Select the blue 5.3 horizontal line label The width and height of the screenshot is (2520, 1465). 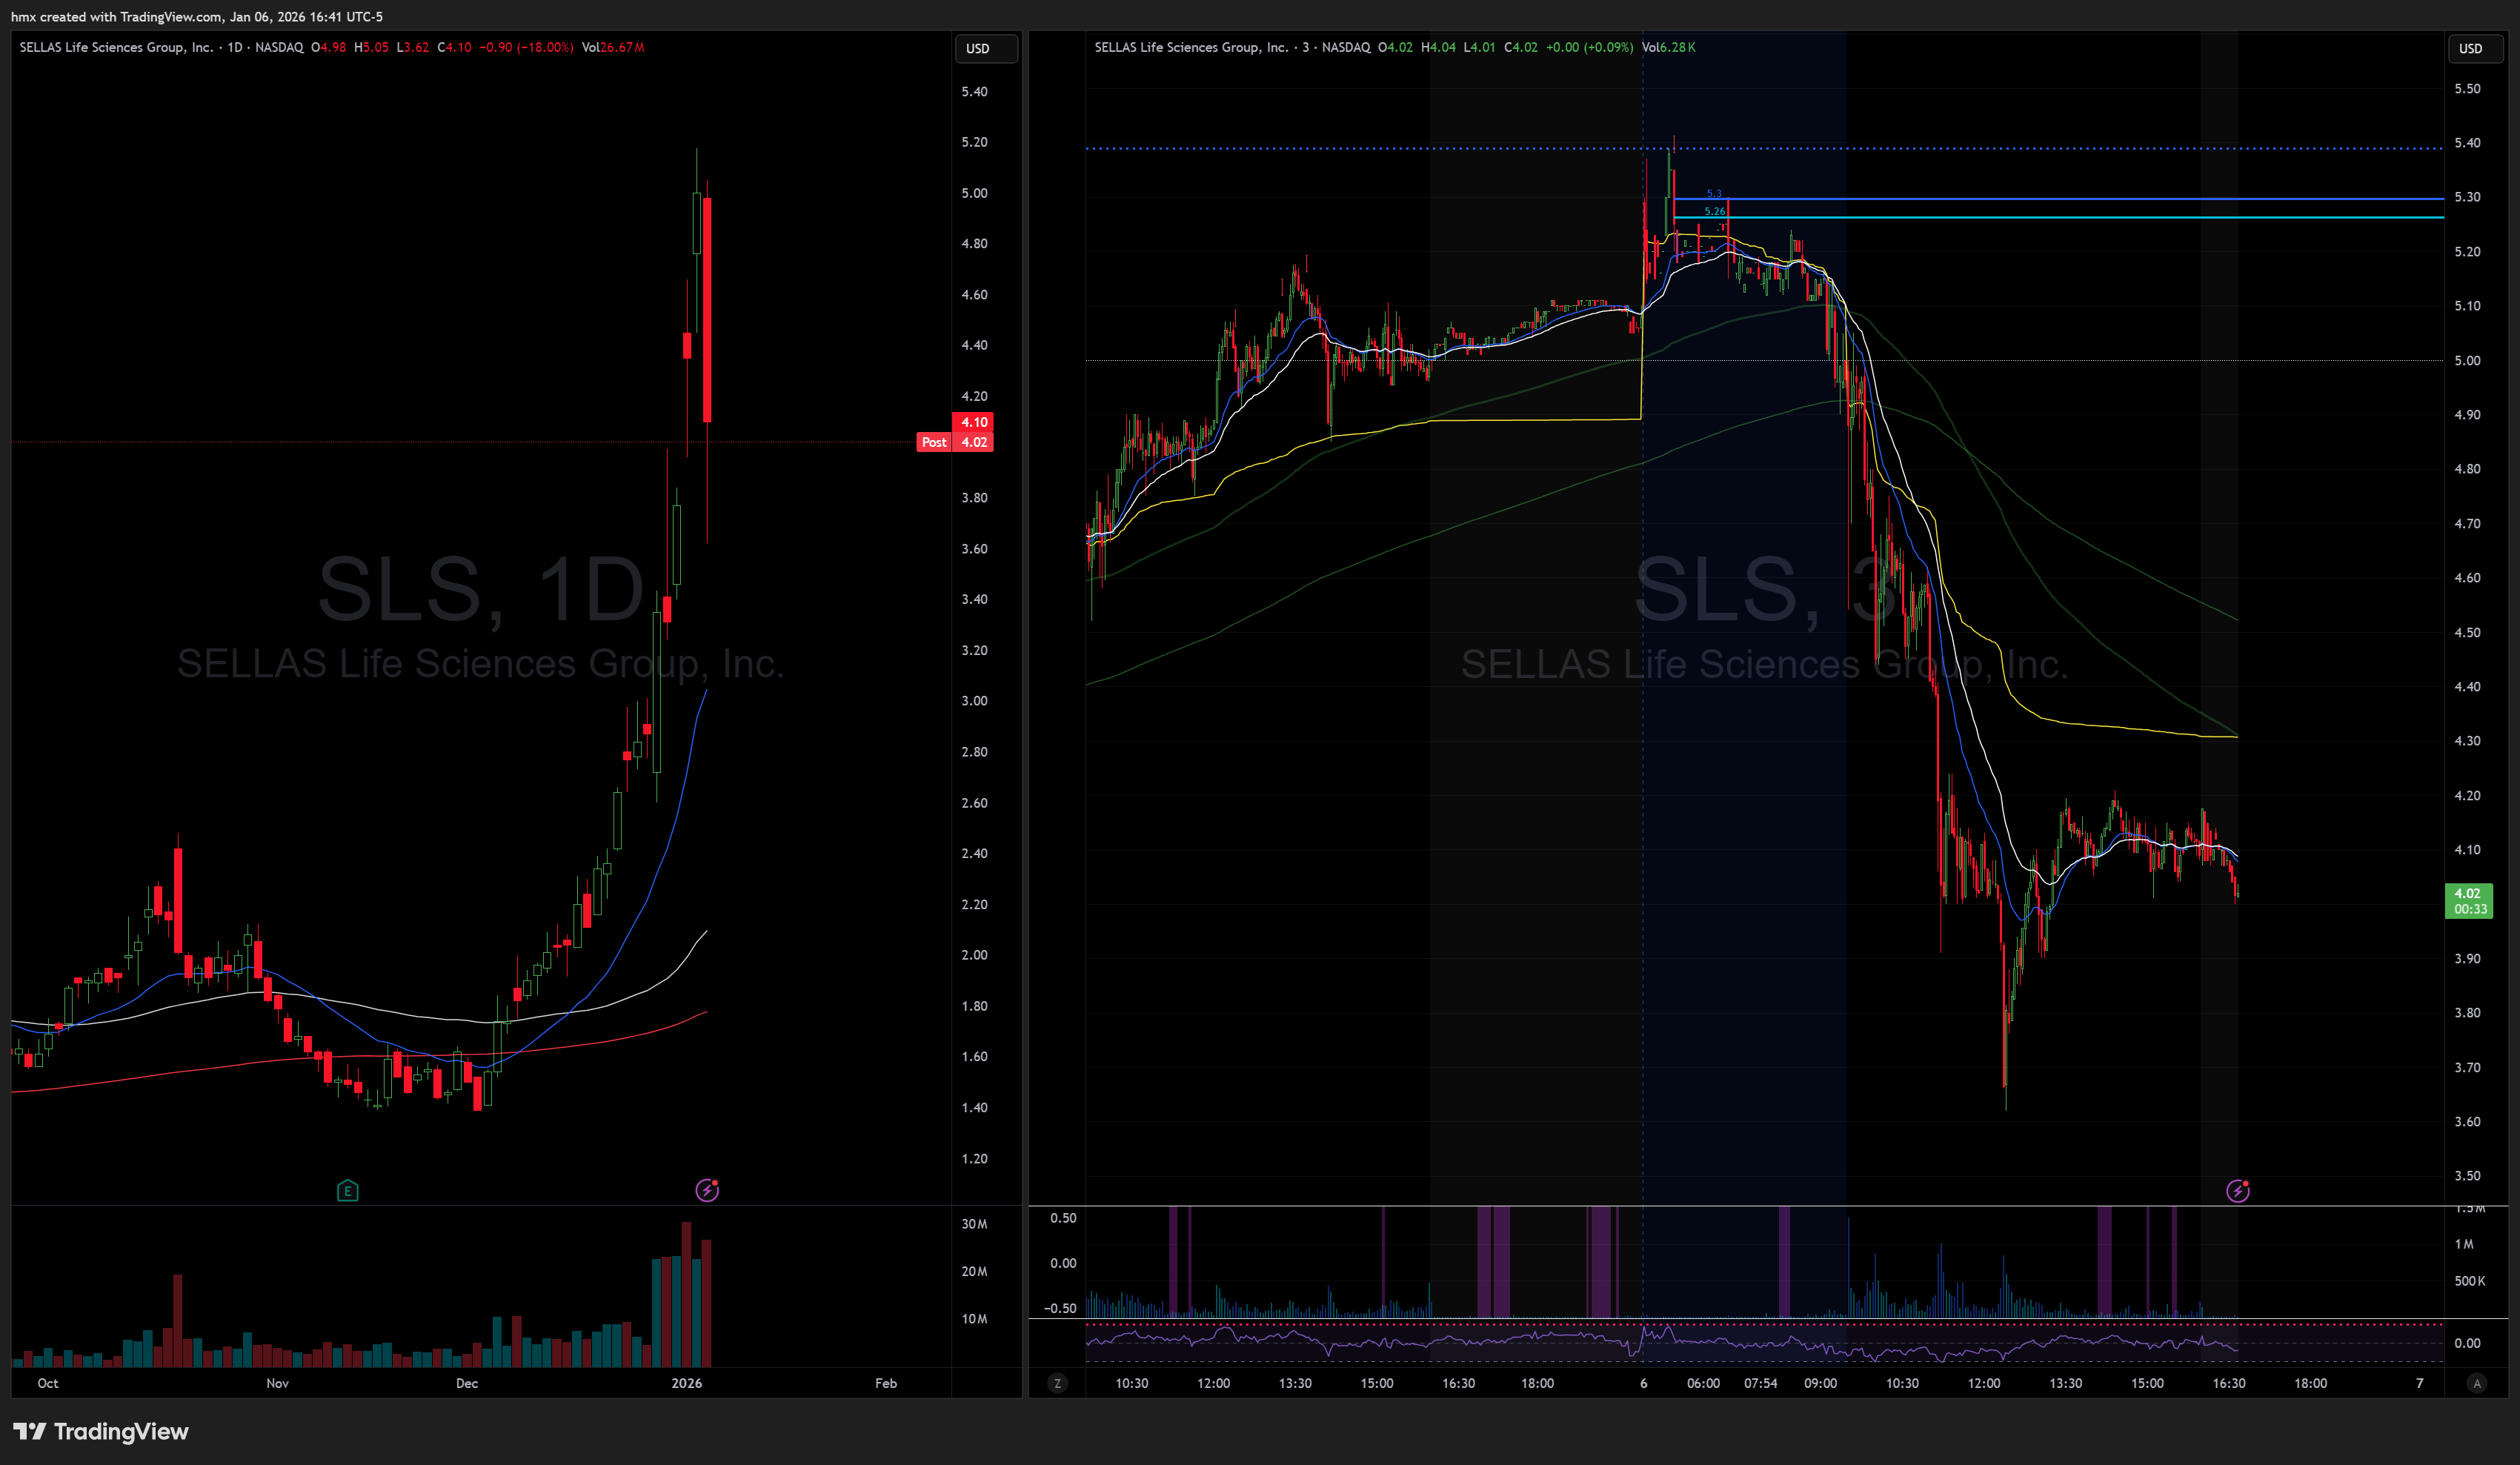pos(1713,193)
